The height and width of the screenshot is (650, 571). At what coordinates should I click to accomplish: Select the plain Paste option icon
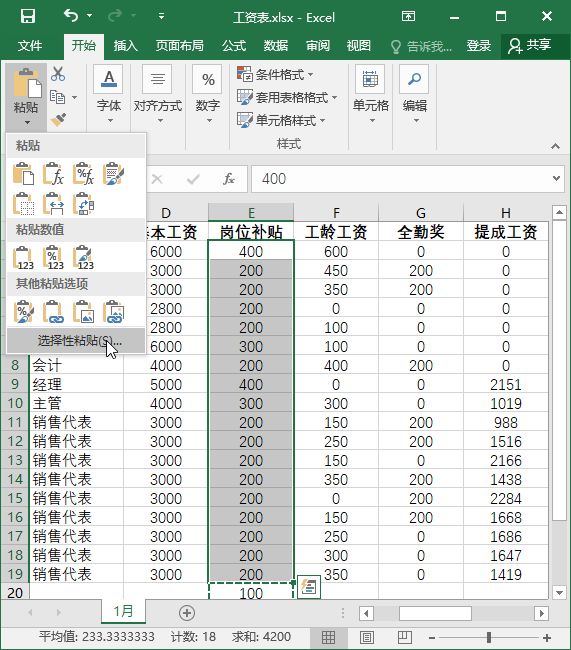[x=24, y=173]
